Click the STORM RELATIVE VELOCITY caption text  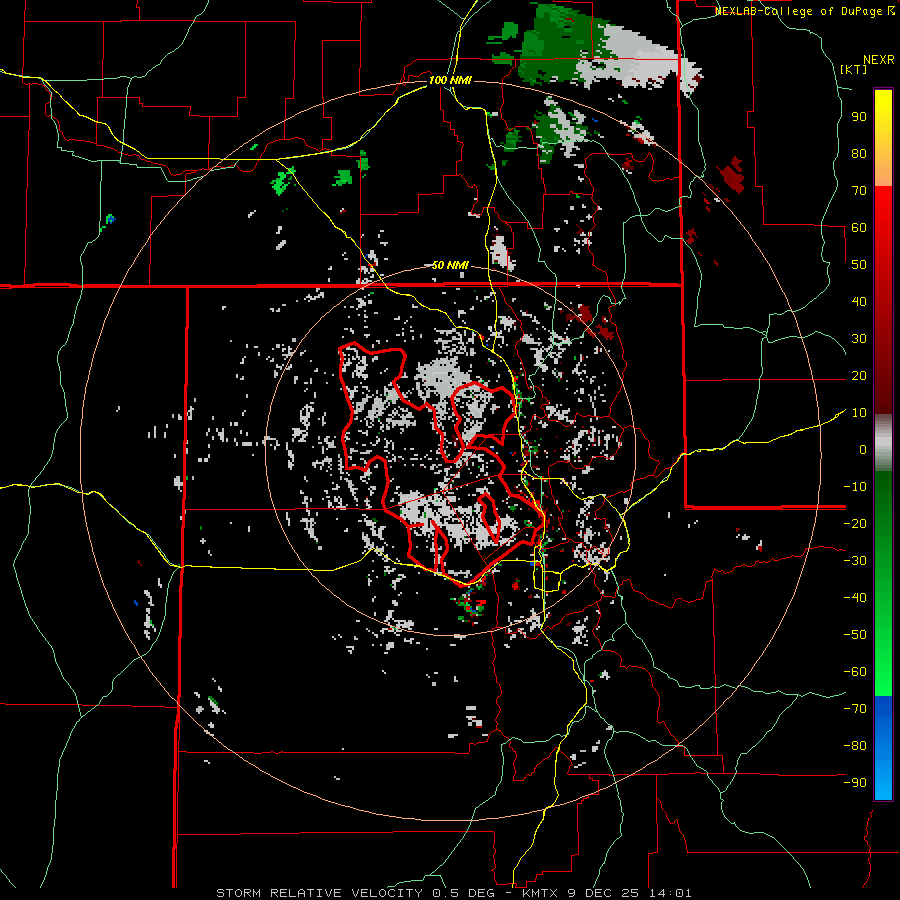click(x=319, y=893)
